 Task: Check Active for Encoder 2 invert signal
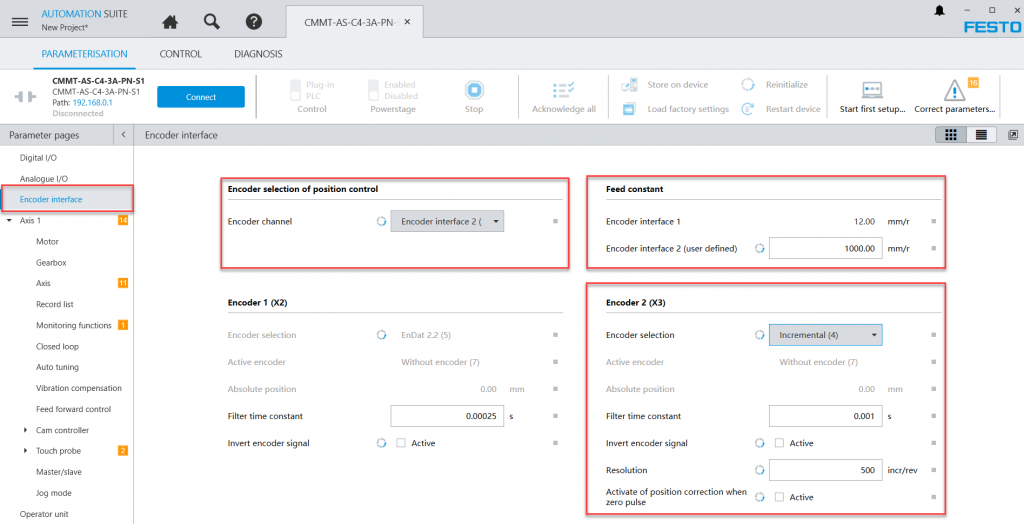[x=779, y=443]
